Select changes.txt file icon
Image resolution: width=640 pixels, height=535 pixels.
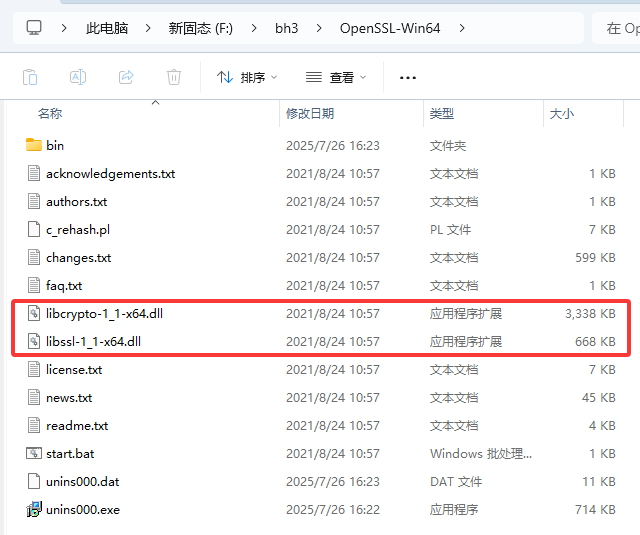pos(34,257)
